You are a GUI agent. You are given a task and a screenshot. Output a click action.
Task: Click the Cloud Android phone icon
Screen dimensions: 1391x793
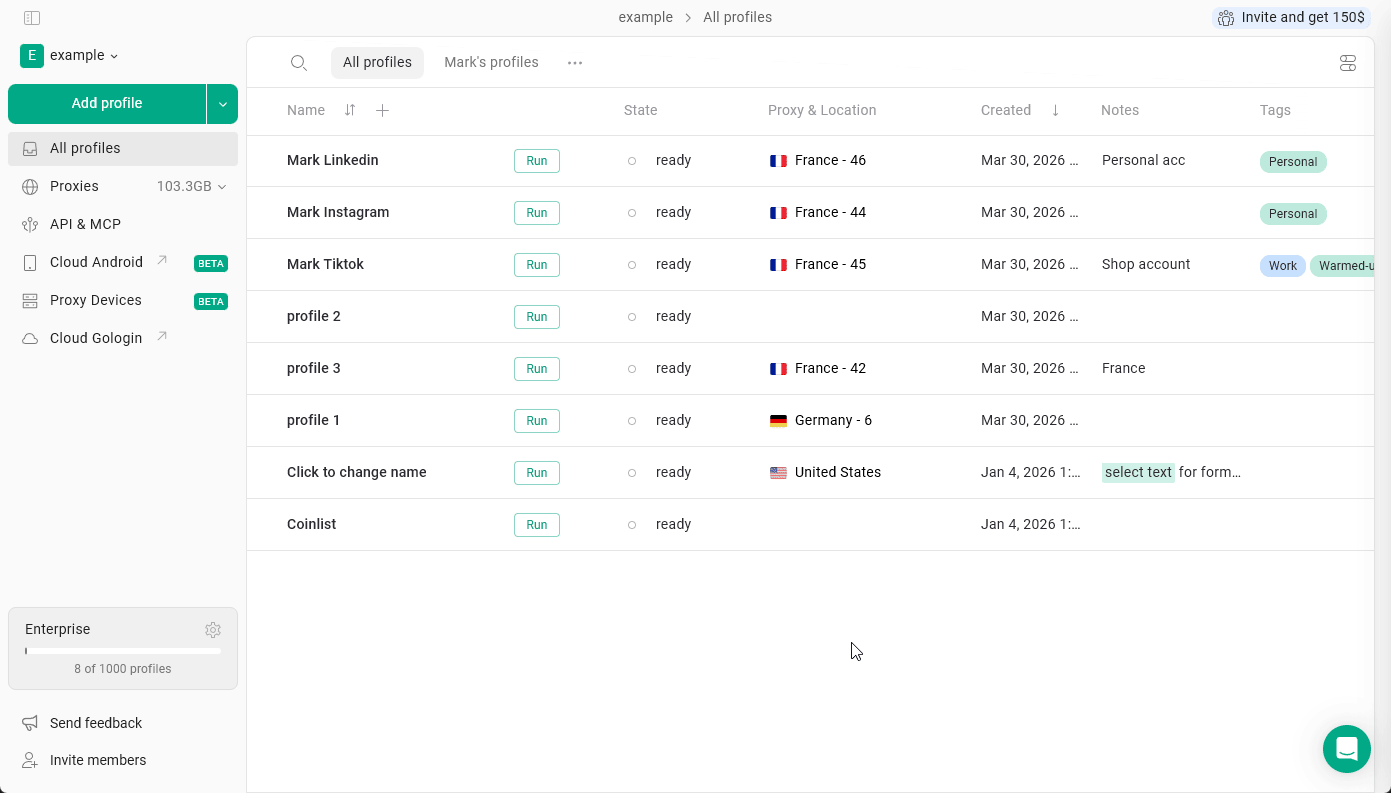tap(31, 262)
